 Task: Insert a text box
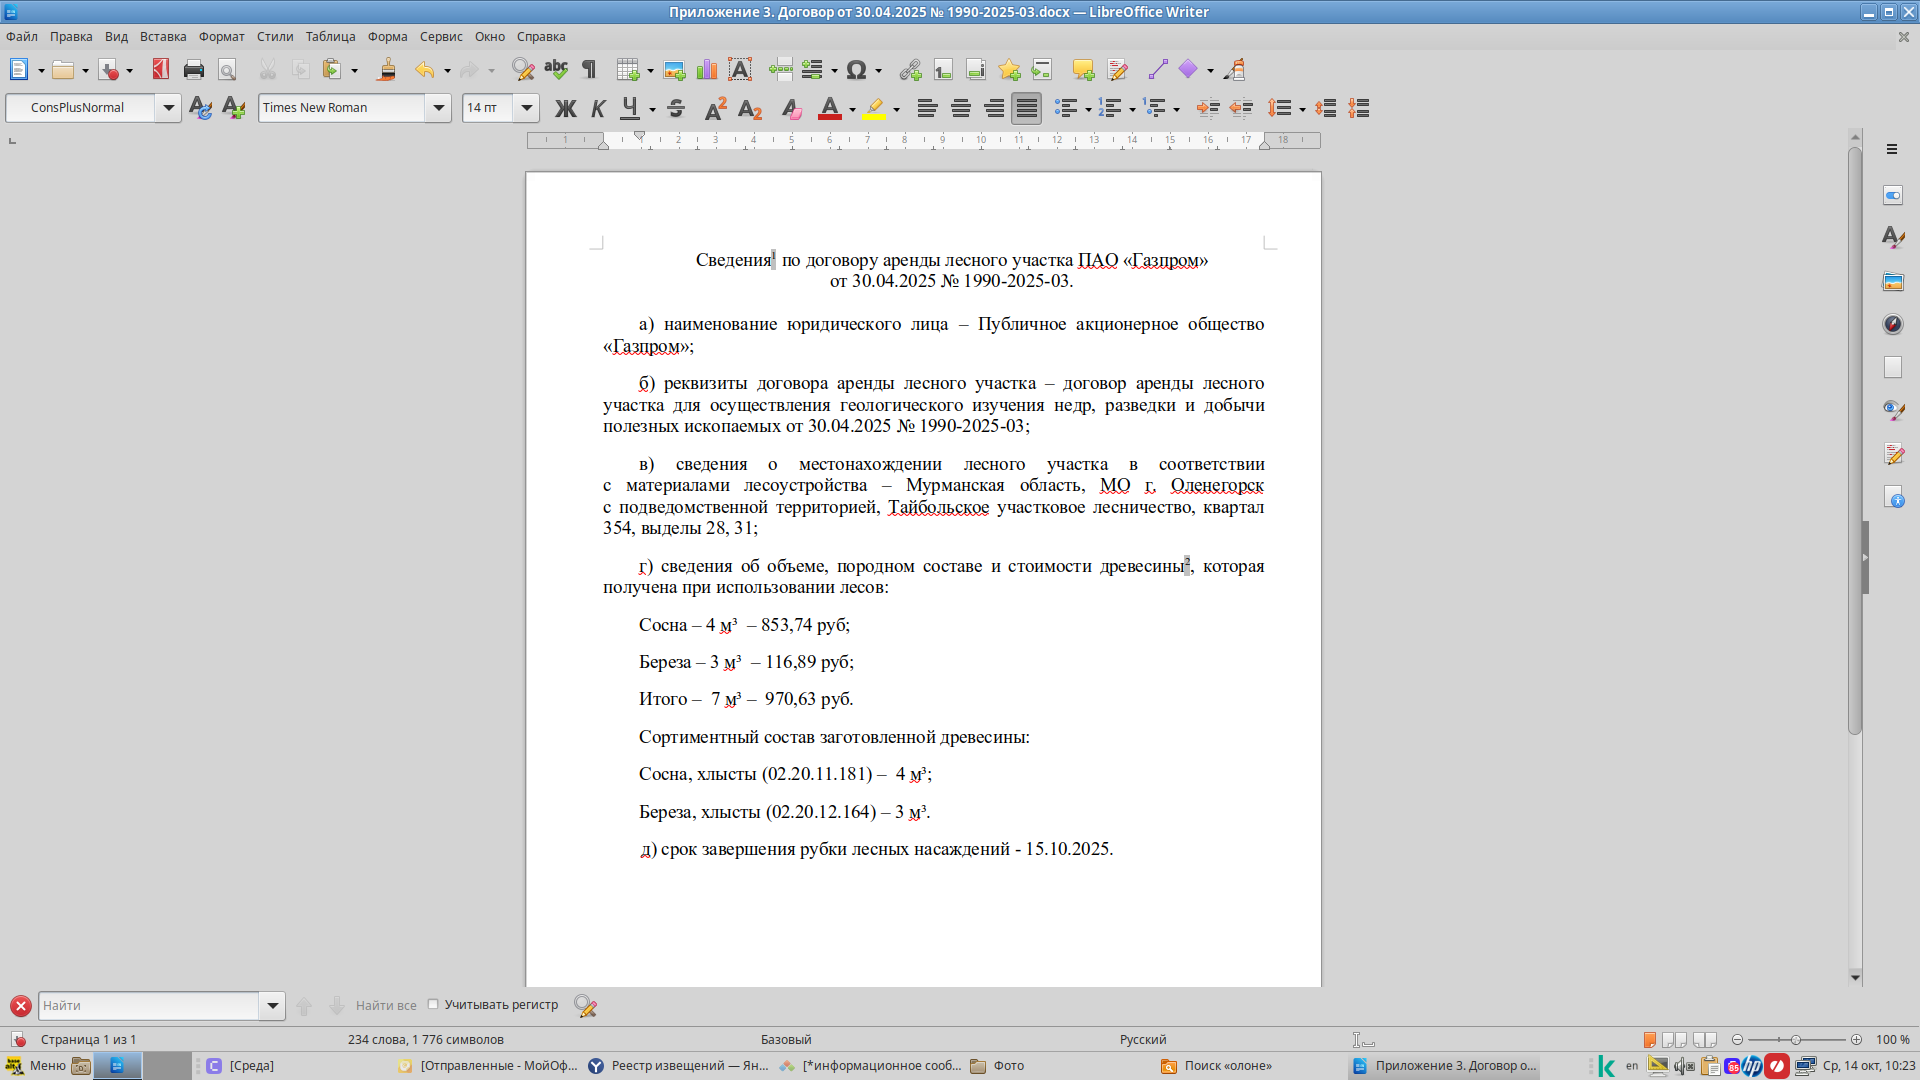point(740,70)
